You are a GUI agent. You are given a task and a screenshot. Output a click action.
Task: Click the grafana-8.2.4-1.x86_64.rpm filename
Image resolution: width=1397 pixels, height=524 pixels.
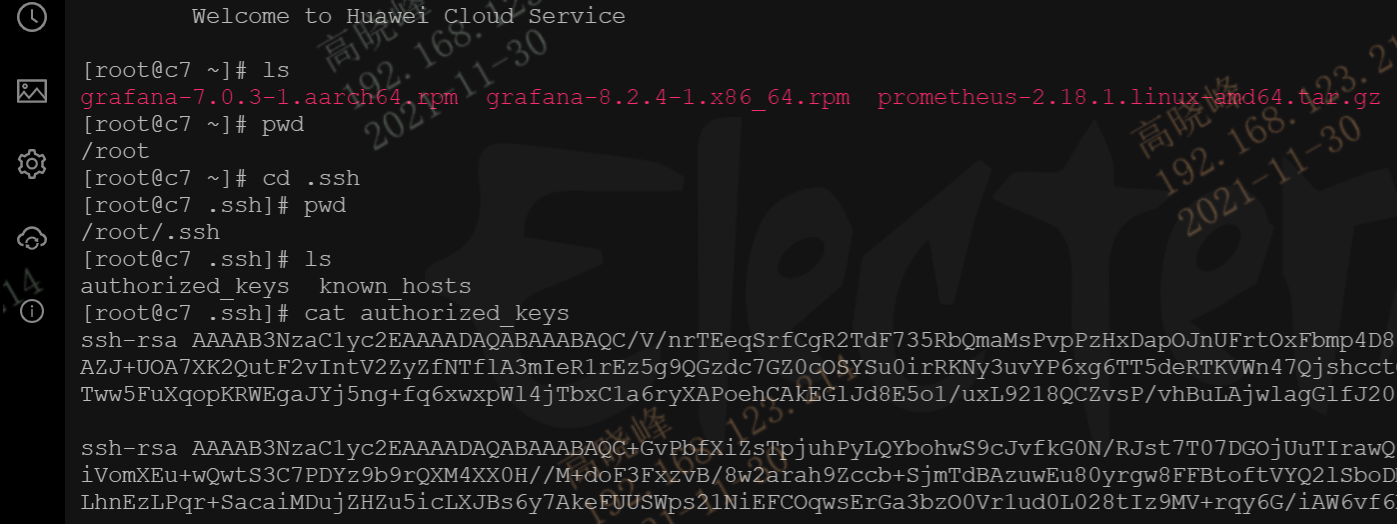point(668,98)
